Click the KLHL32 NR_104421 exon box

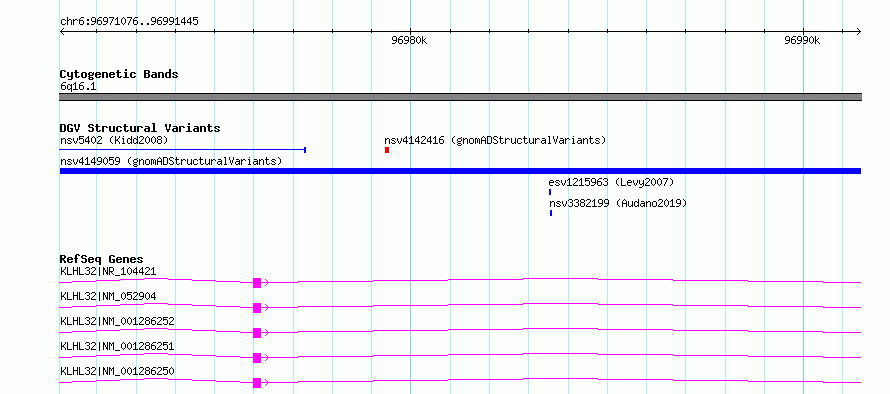pos(257,283)
